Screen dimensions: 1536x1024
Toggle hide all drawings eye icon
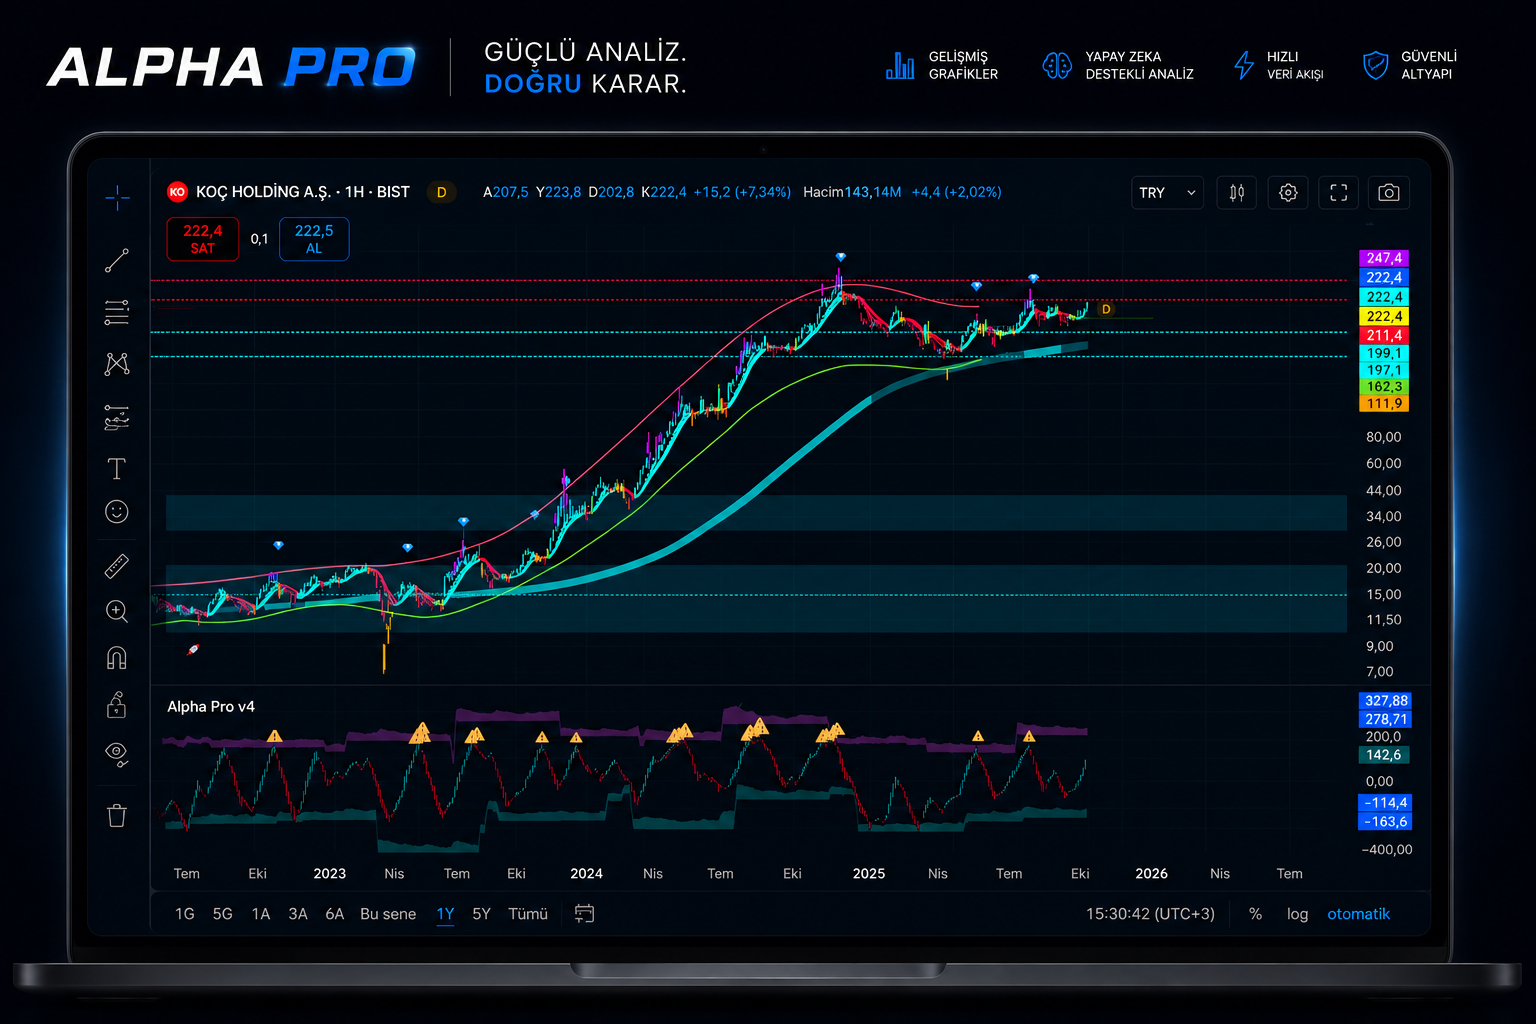coord(117,754)
